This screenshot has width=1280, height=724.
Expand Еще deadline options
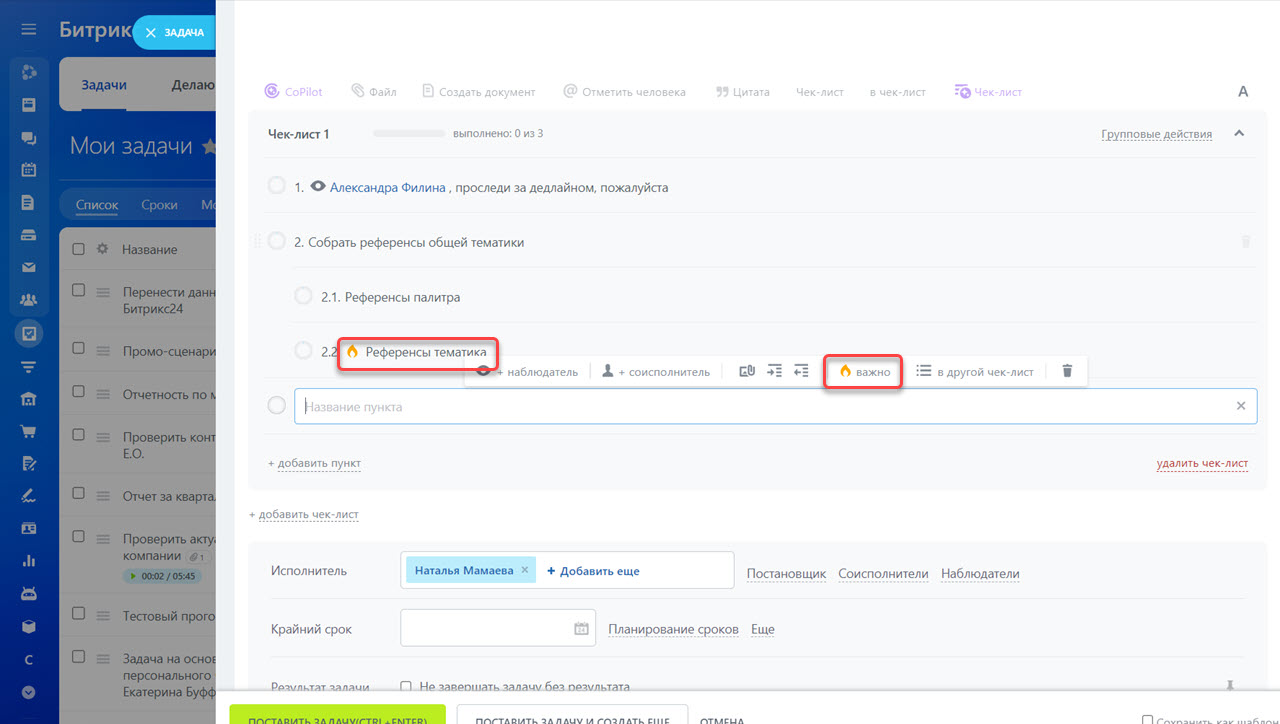coord(763,629)
